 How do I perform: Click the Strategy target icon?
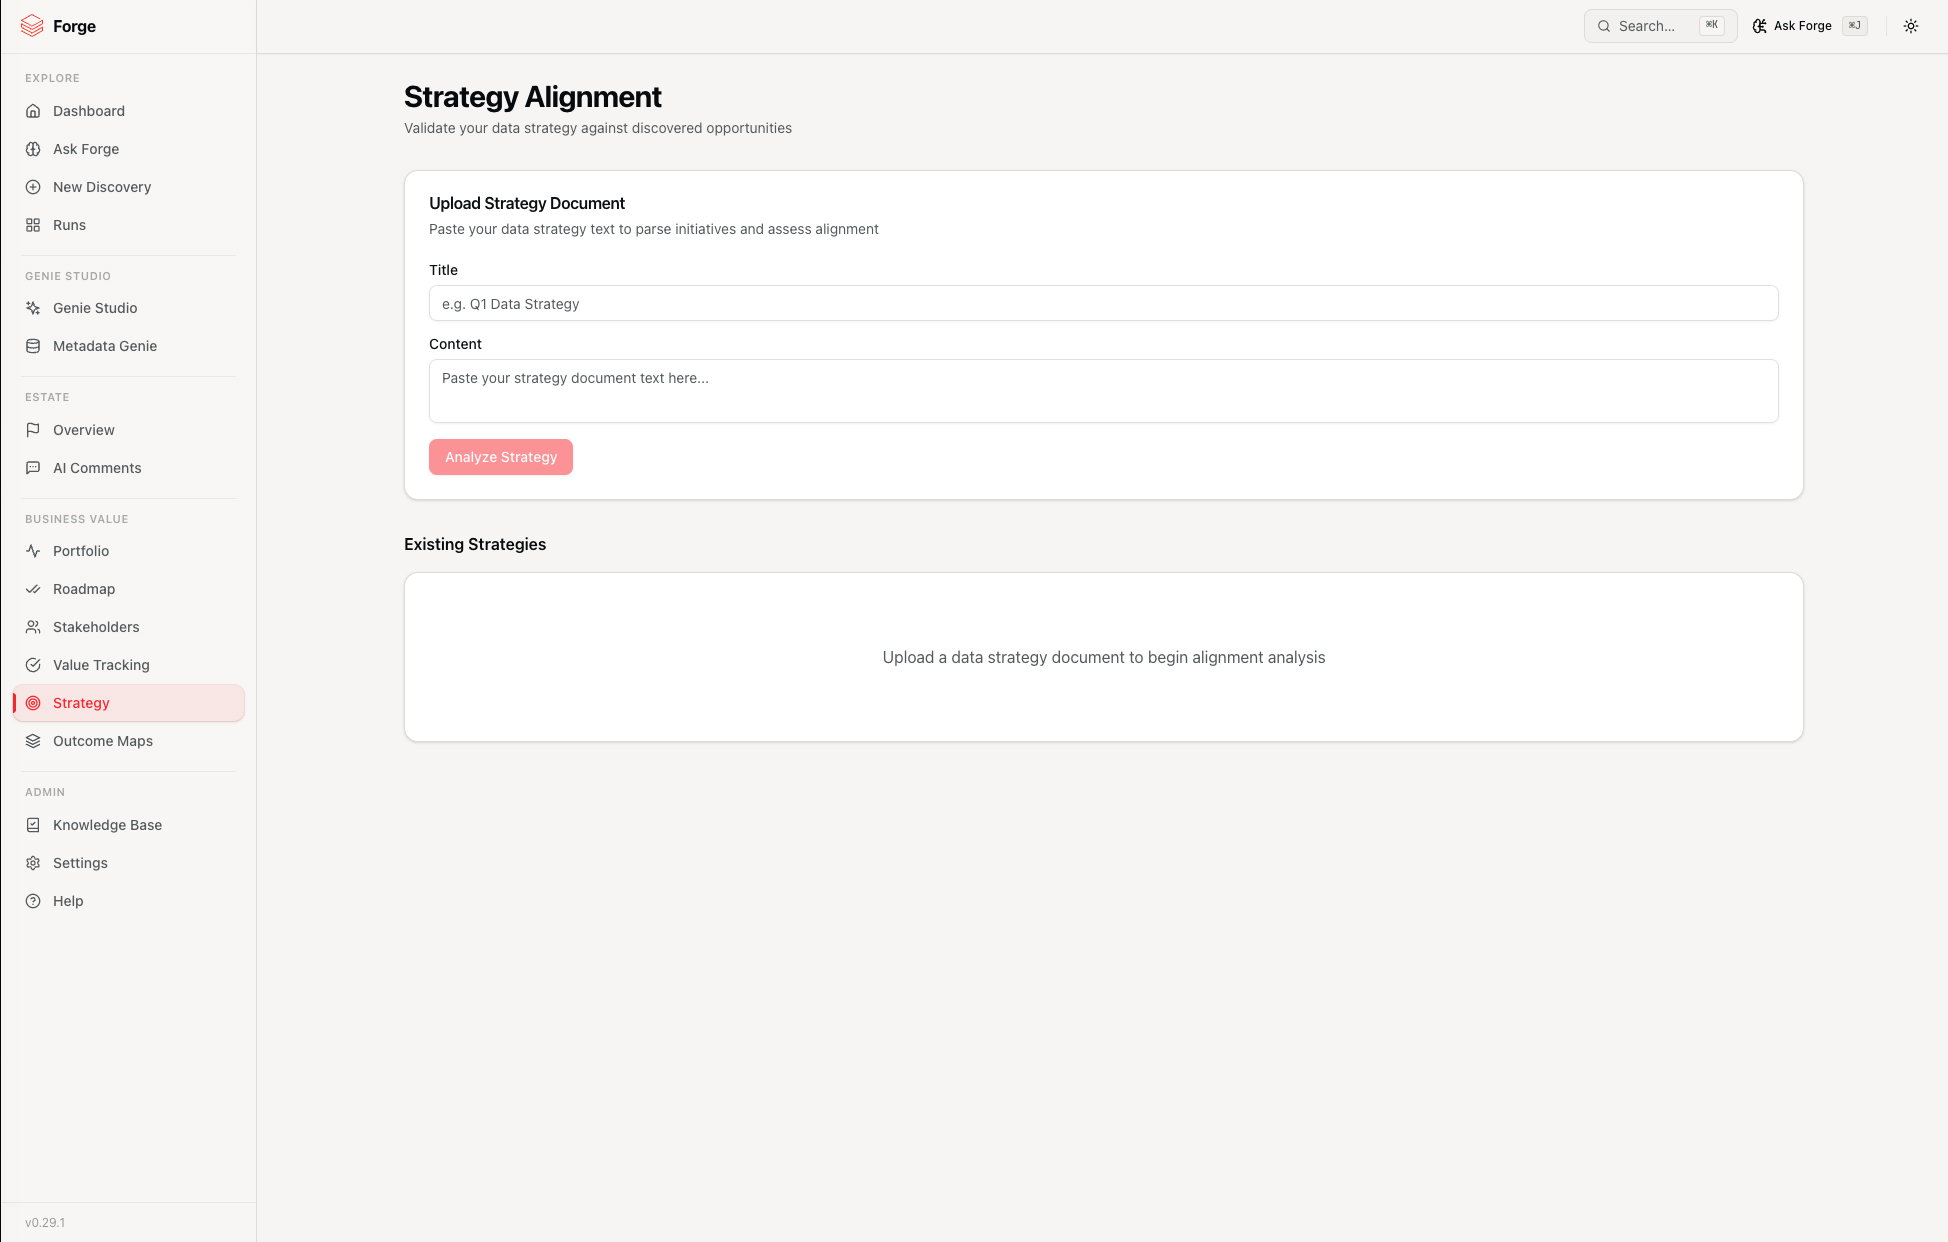(33, 703)
